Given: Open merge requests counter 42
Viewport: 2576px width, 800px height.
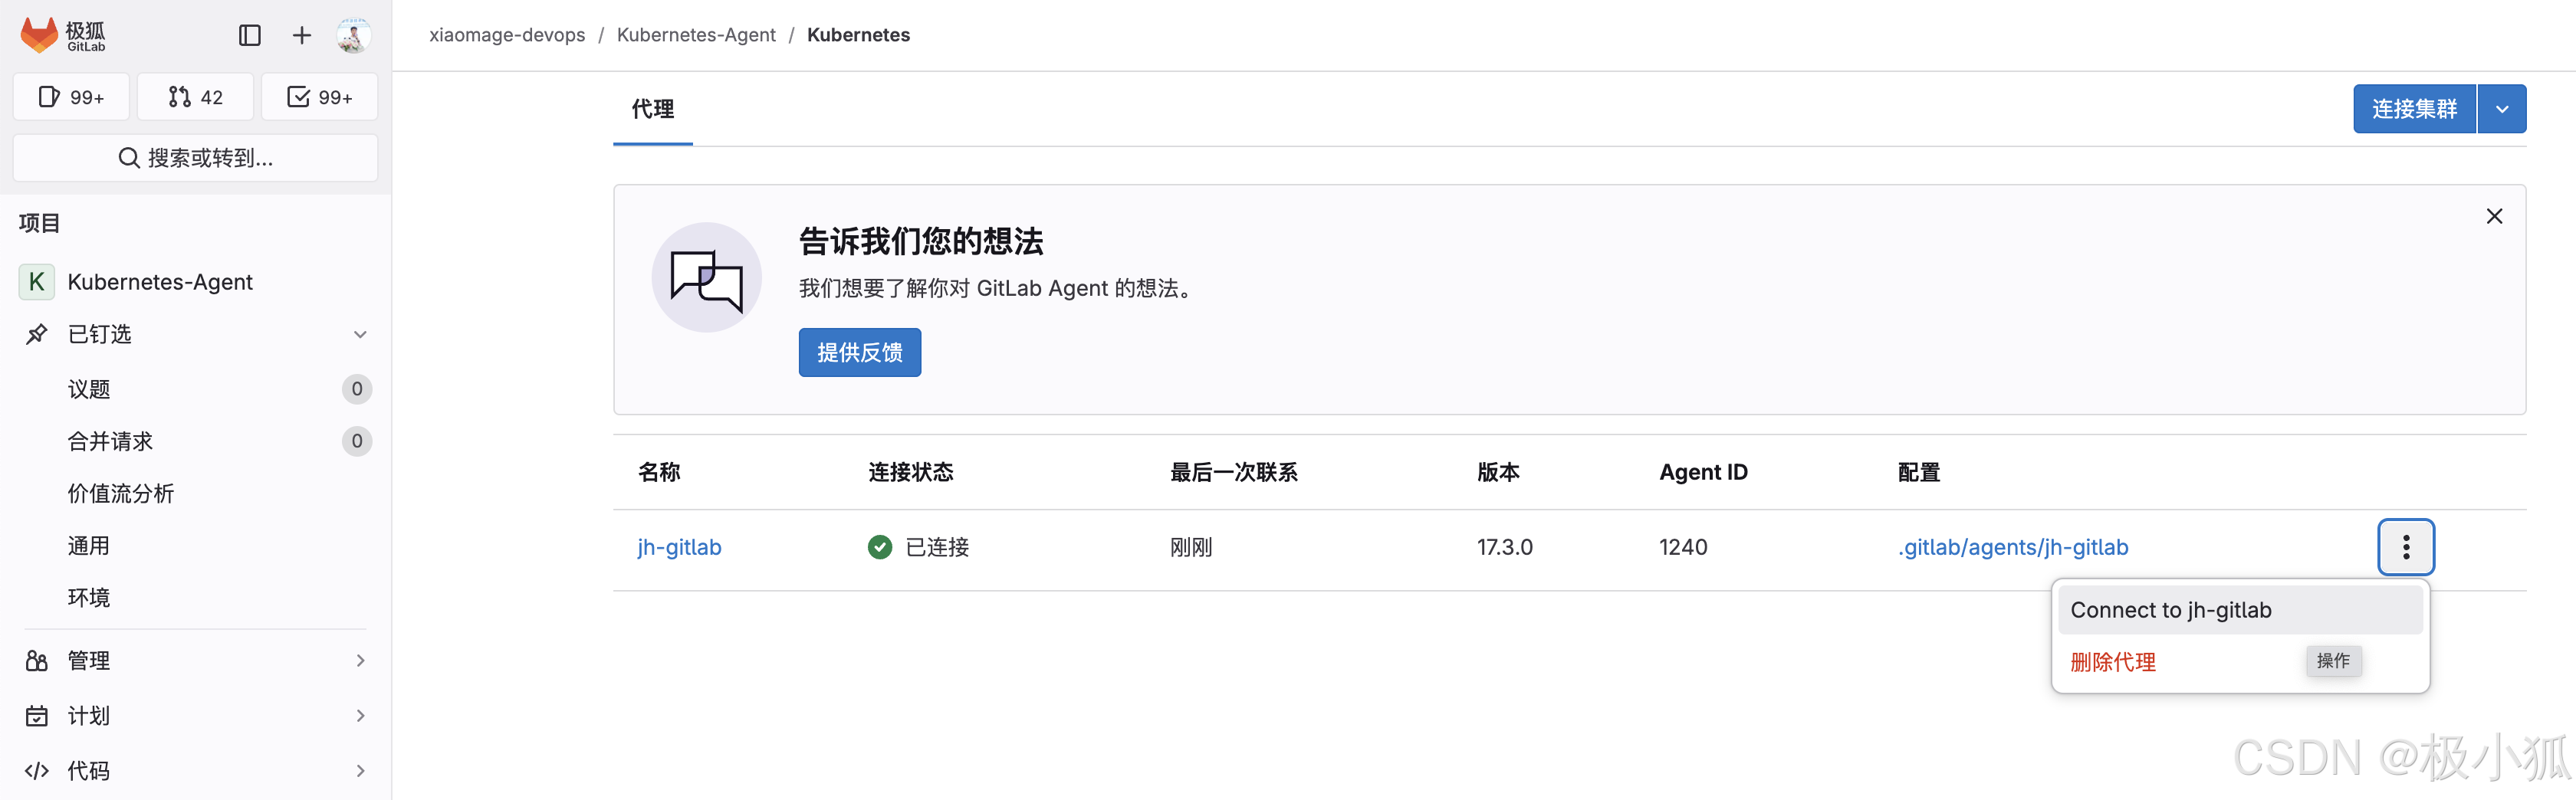Looking at the screenshot, I should [195, 97].
